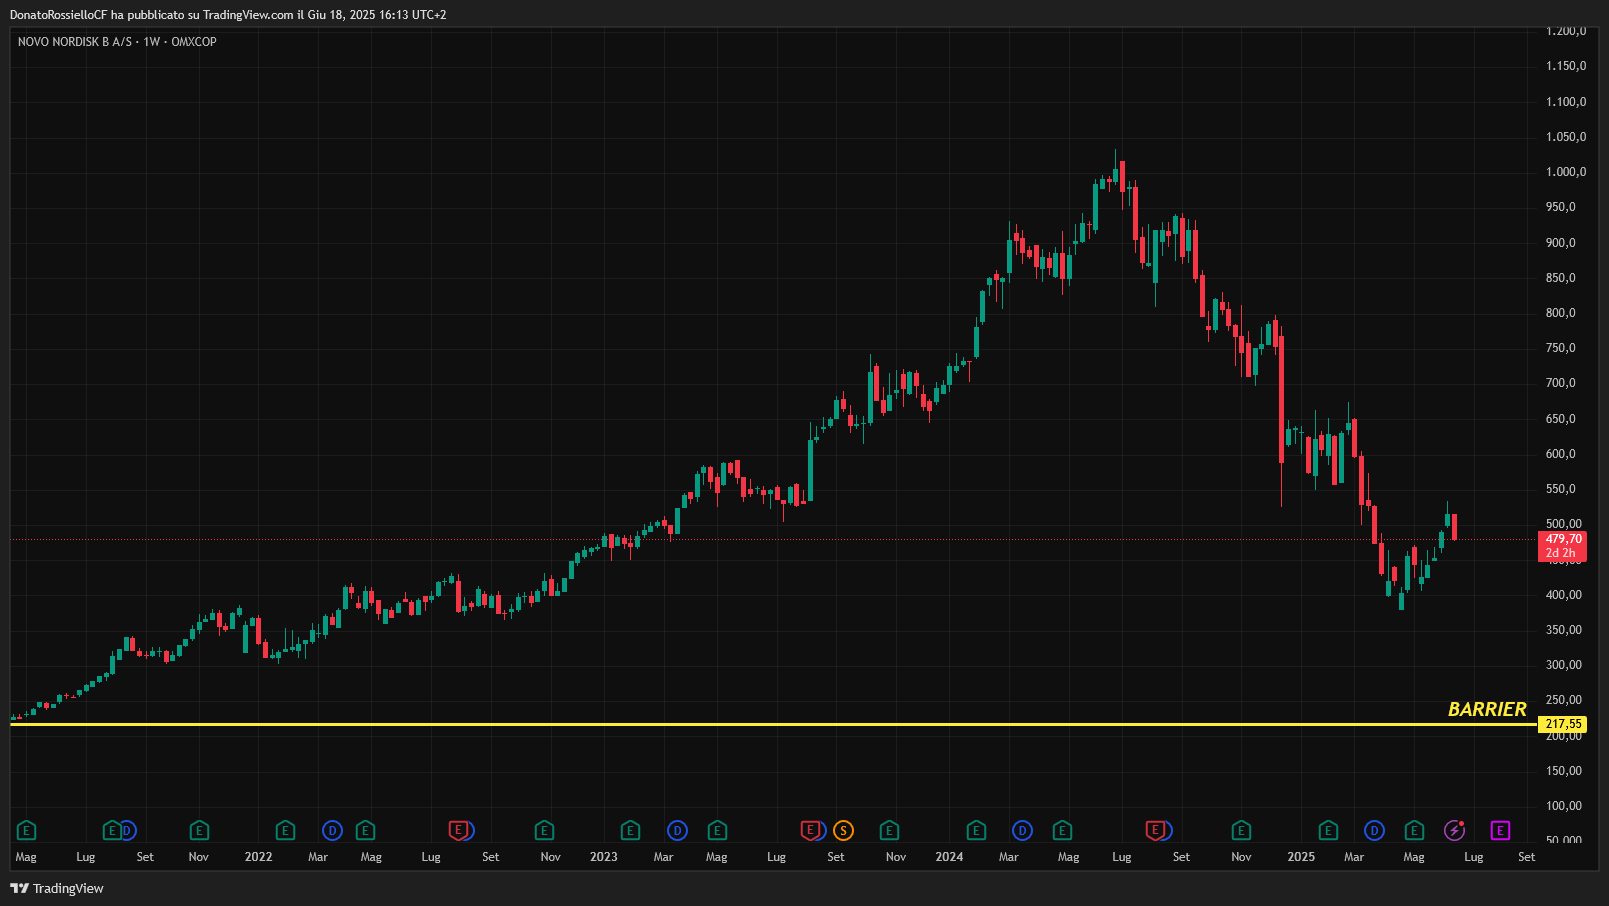Click the yellow 217,55 barrier price label
The image size is (1609, 906).
click(x=1562, y=724)
